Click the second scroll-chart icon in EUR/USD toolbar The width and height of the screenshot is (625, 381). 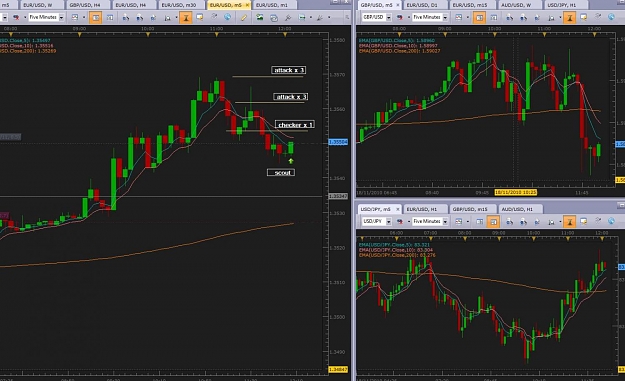coord(140,17)
